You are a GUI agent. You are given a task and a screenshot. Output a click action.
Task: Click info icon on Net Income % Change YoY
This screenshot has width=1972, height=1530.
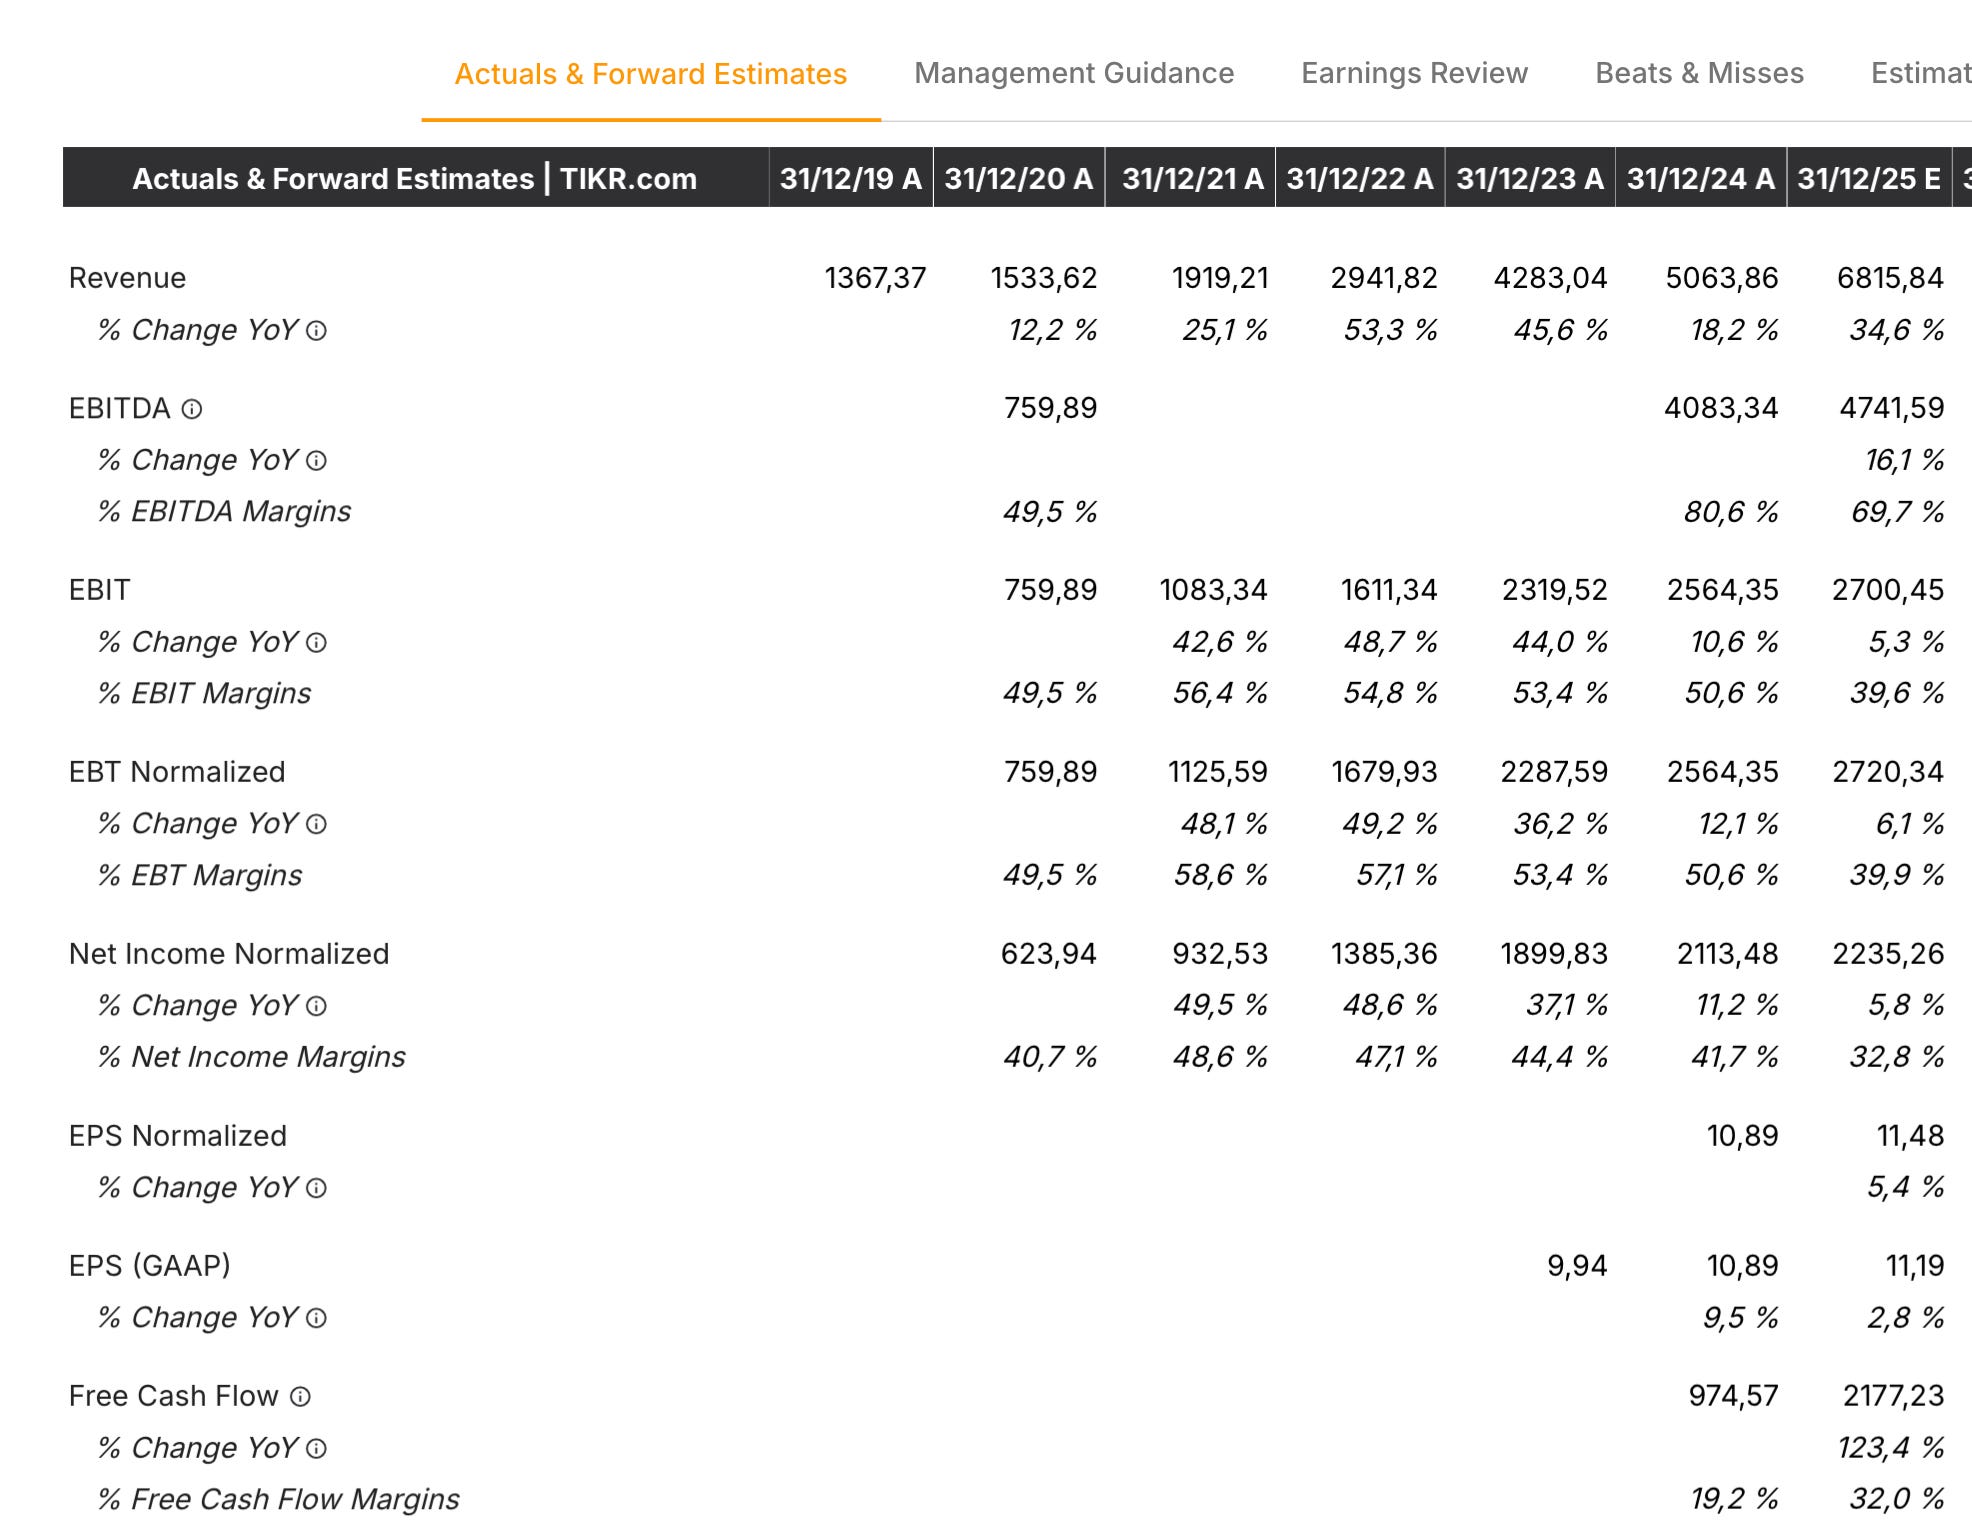(316, 1007)
